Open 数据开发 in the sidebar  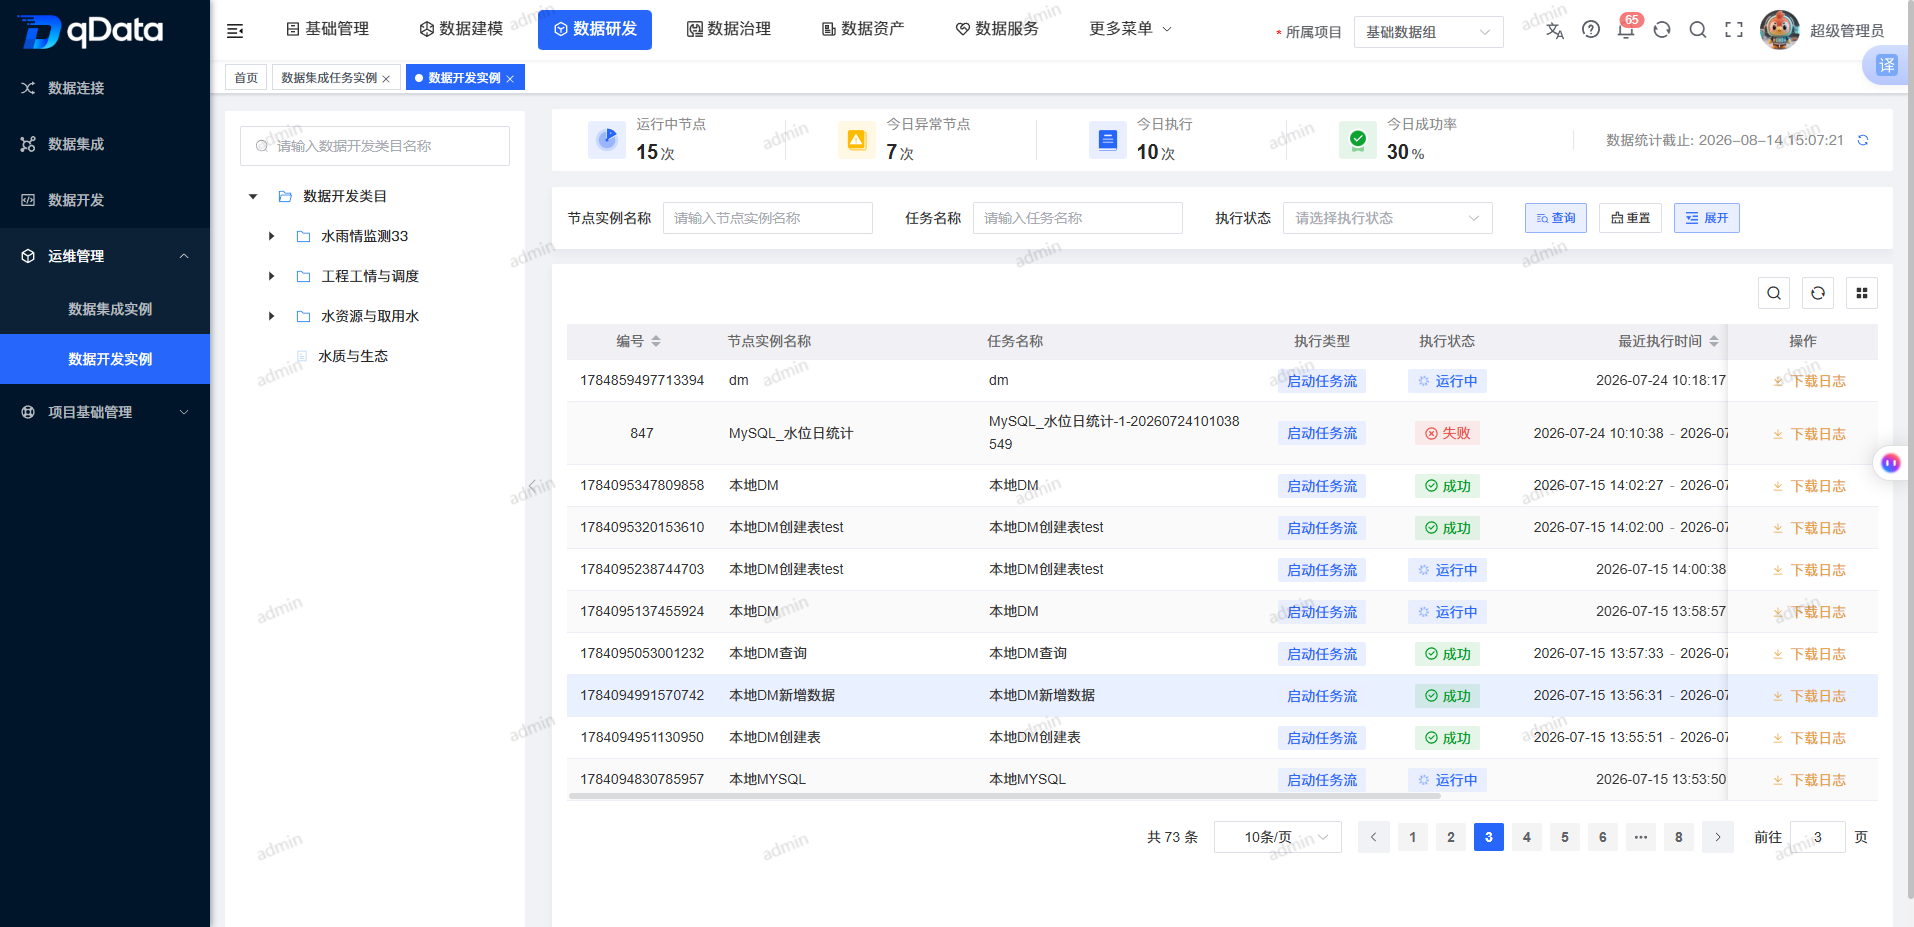coord(105,200)
